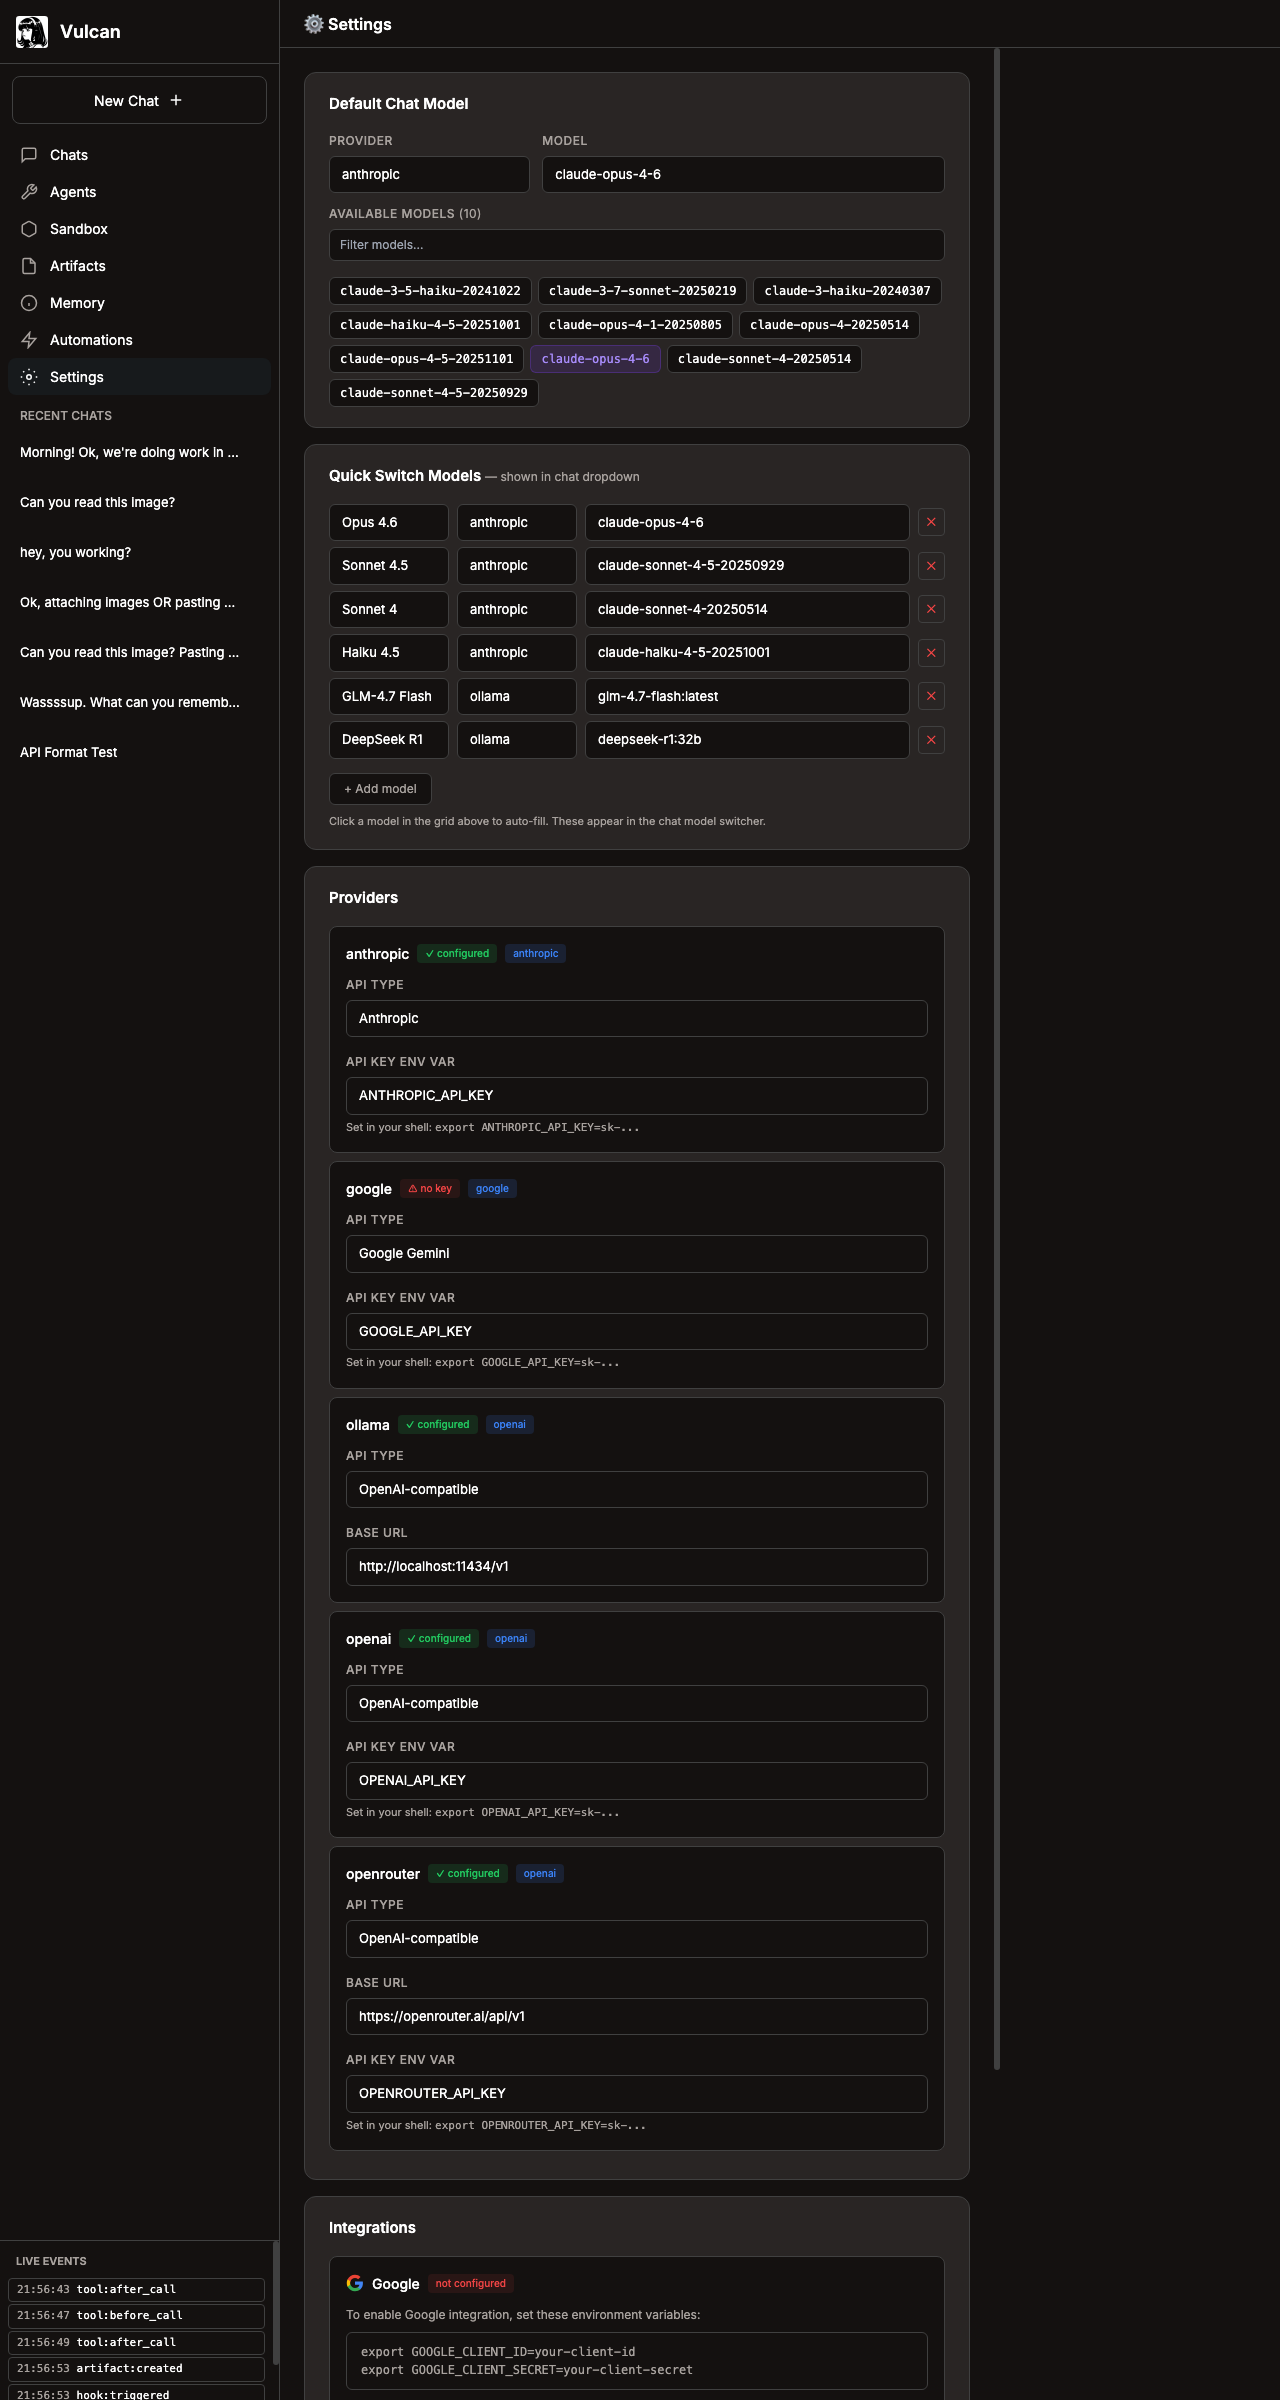The image size is (1280, 2400).
Task: Open Automations via lightning bolt icon
Action: pos(29,340)
